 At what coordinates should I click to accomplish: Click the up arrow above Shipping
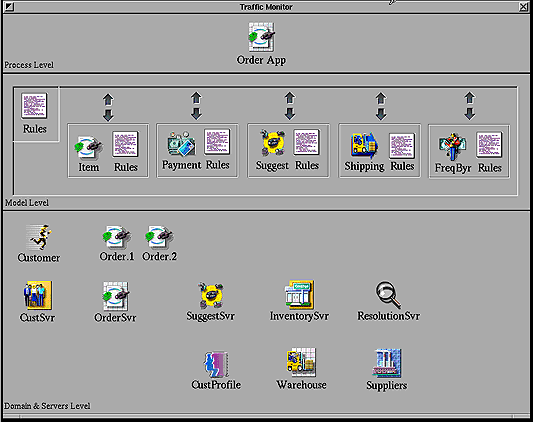[381, 98]
